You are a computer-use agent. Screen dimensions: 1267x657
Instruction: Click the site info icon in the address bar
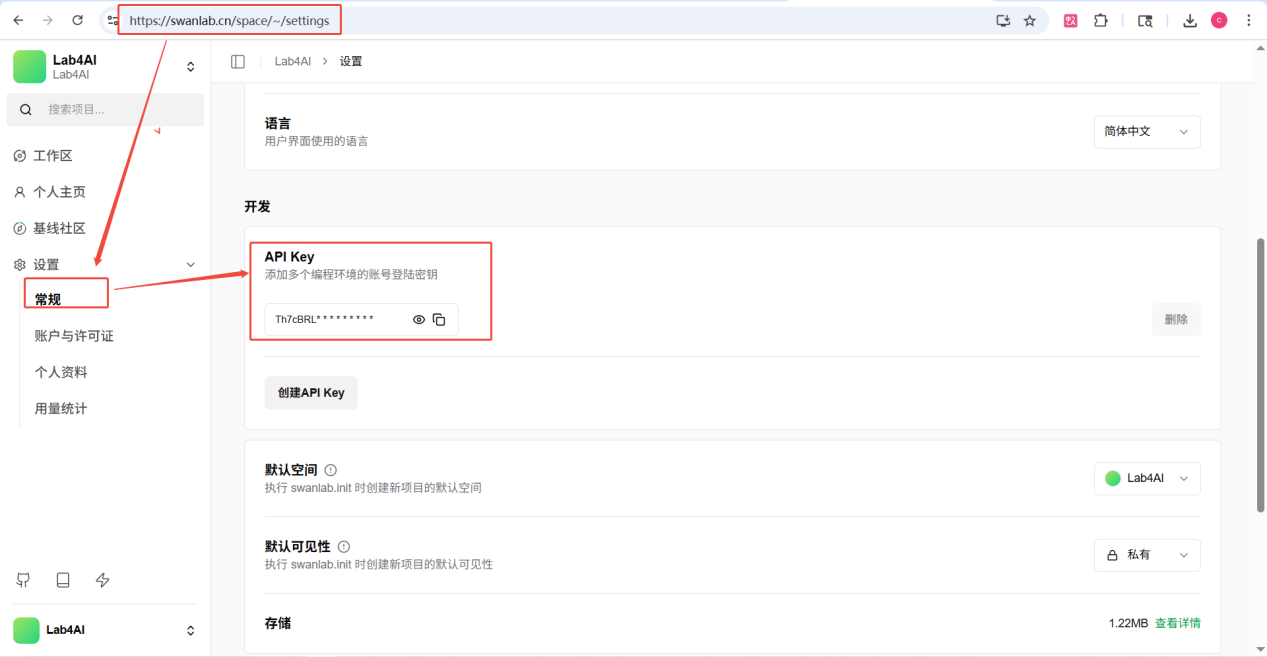click(112, 20)
